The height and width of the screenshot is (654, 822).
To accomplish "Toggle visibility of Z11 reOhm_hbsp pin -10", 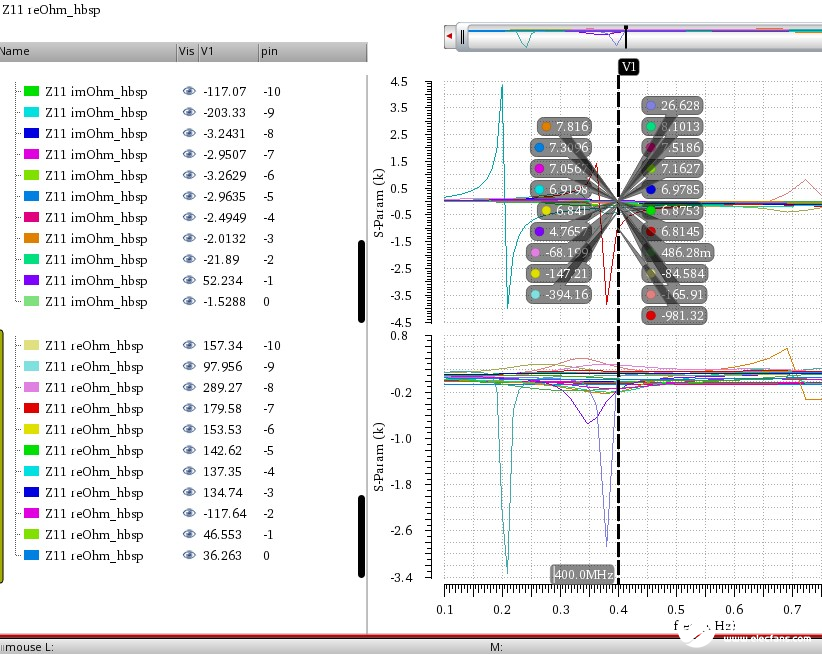I will tap(189, 345).
